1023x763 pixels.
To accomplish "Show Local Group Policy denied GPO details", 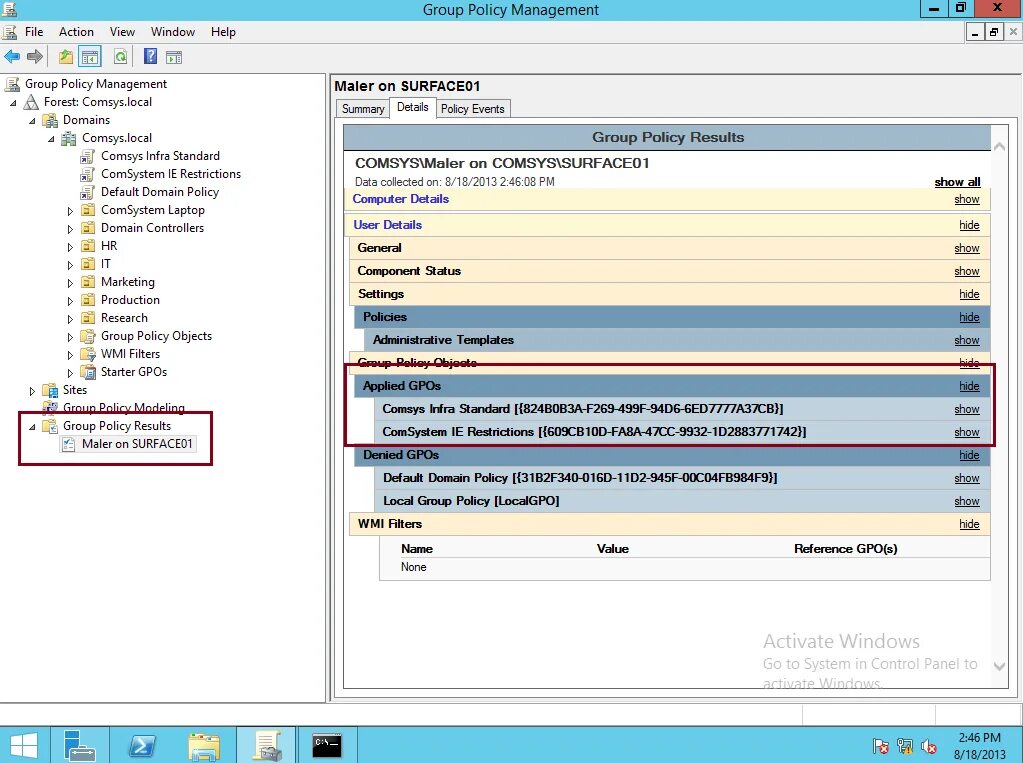I will tap(966, 501).
